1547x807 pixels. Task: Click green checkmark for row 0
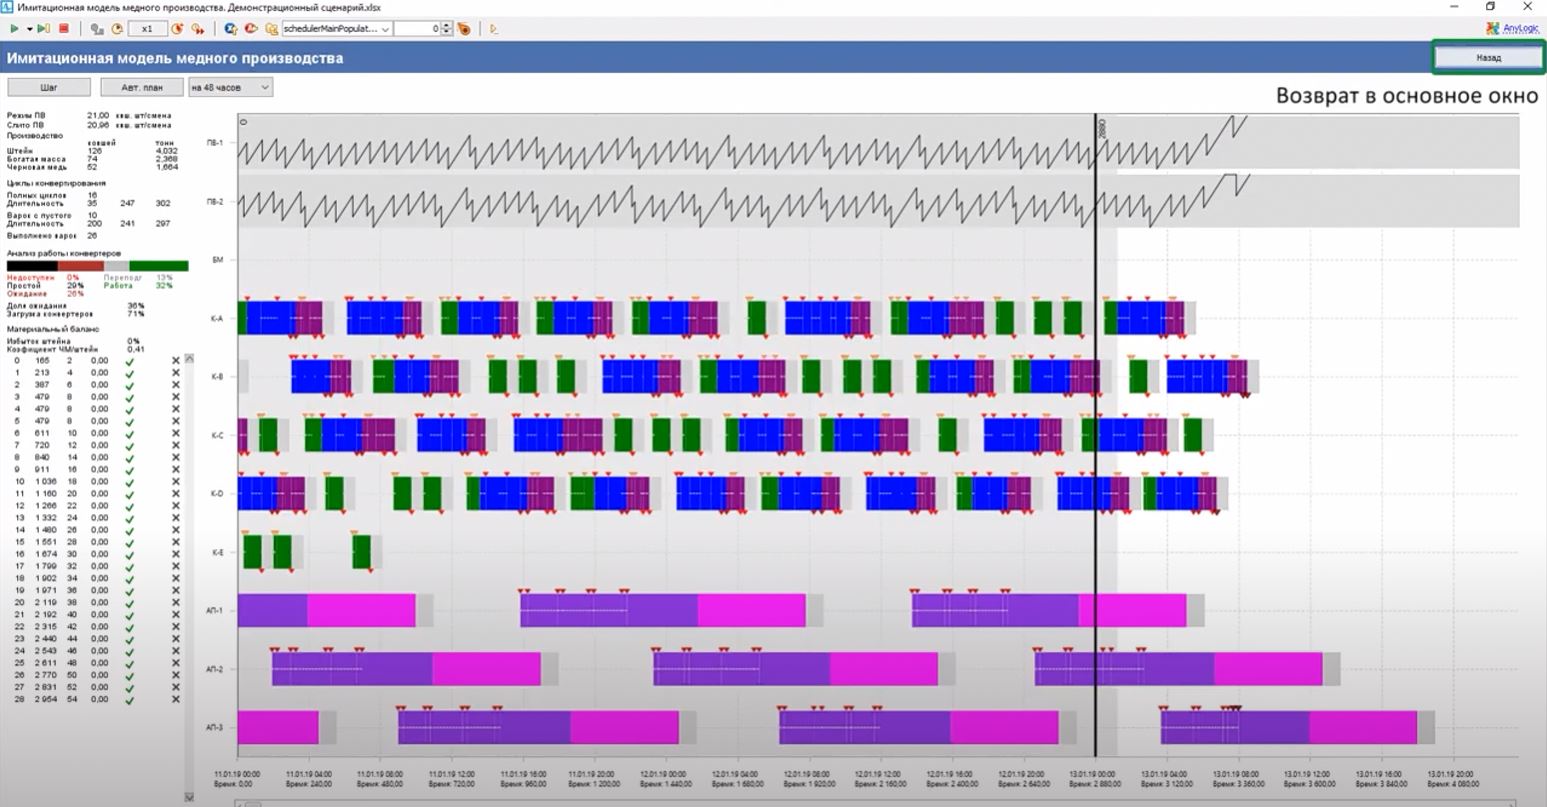point(129,362)
